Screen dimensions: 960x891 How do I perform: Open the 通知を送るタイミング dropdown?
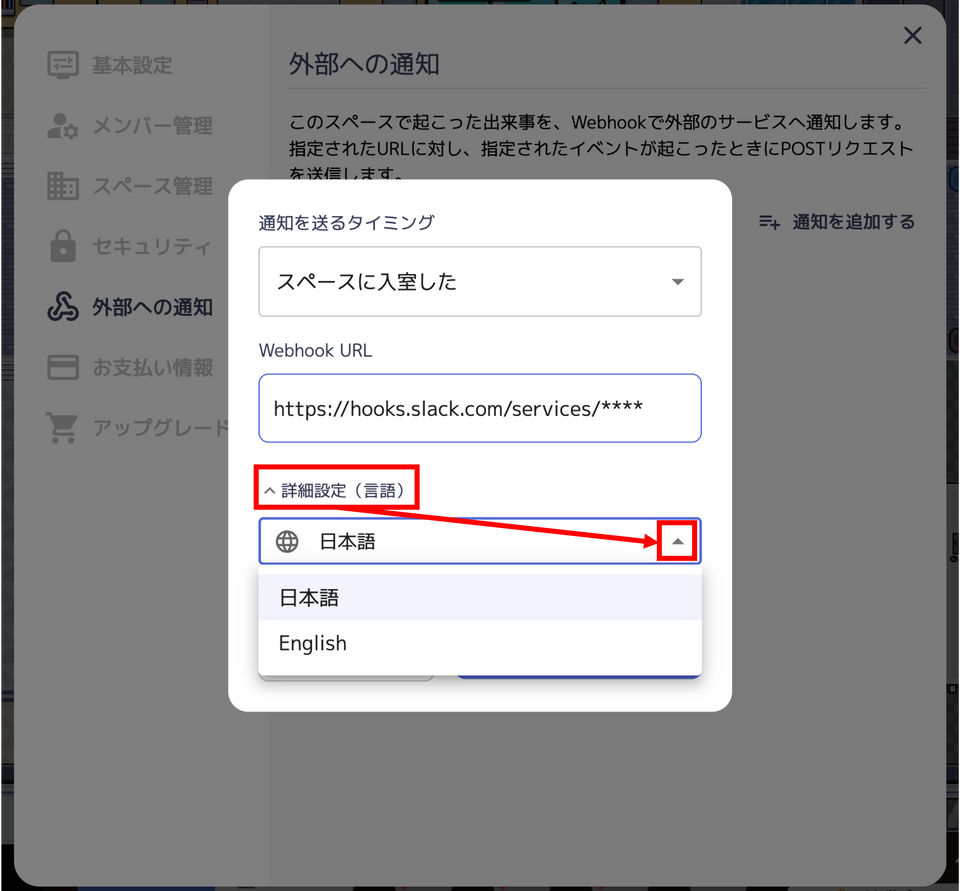pyautogui.click(x=480, y=282)
